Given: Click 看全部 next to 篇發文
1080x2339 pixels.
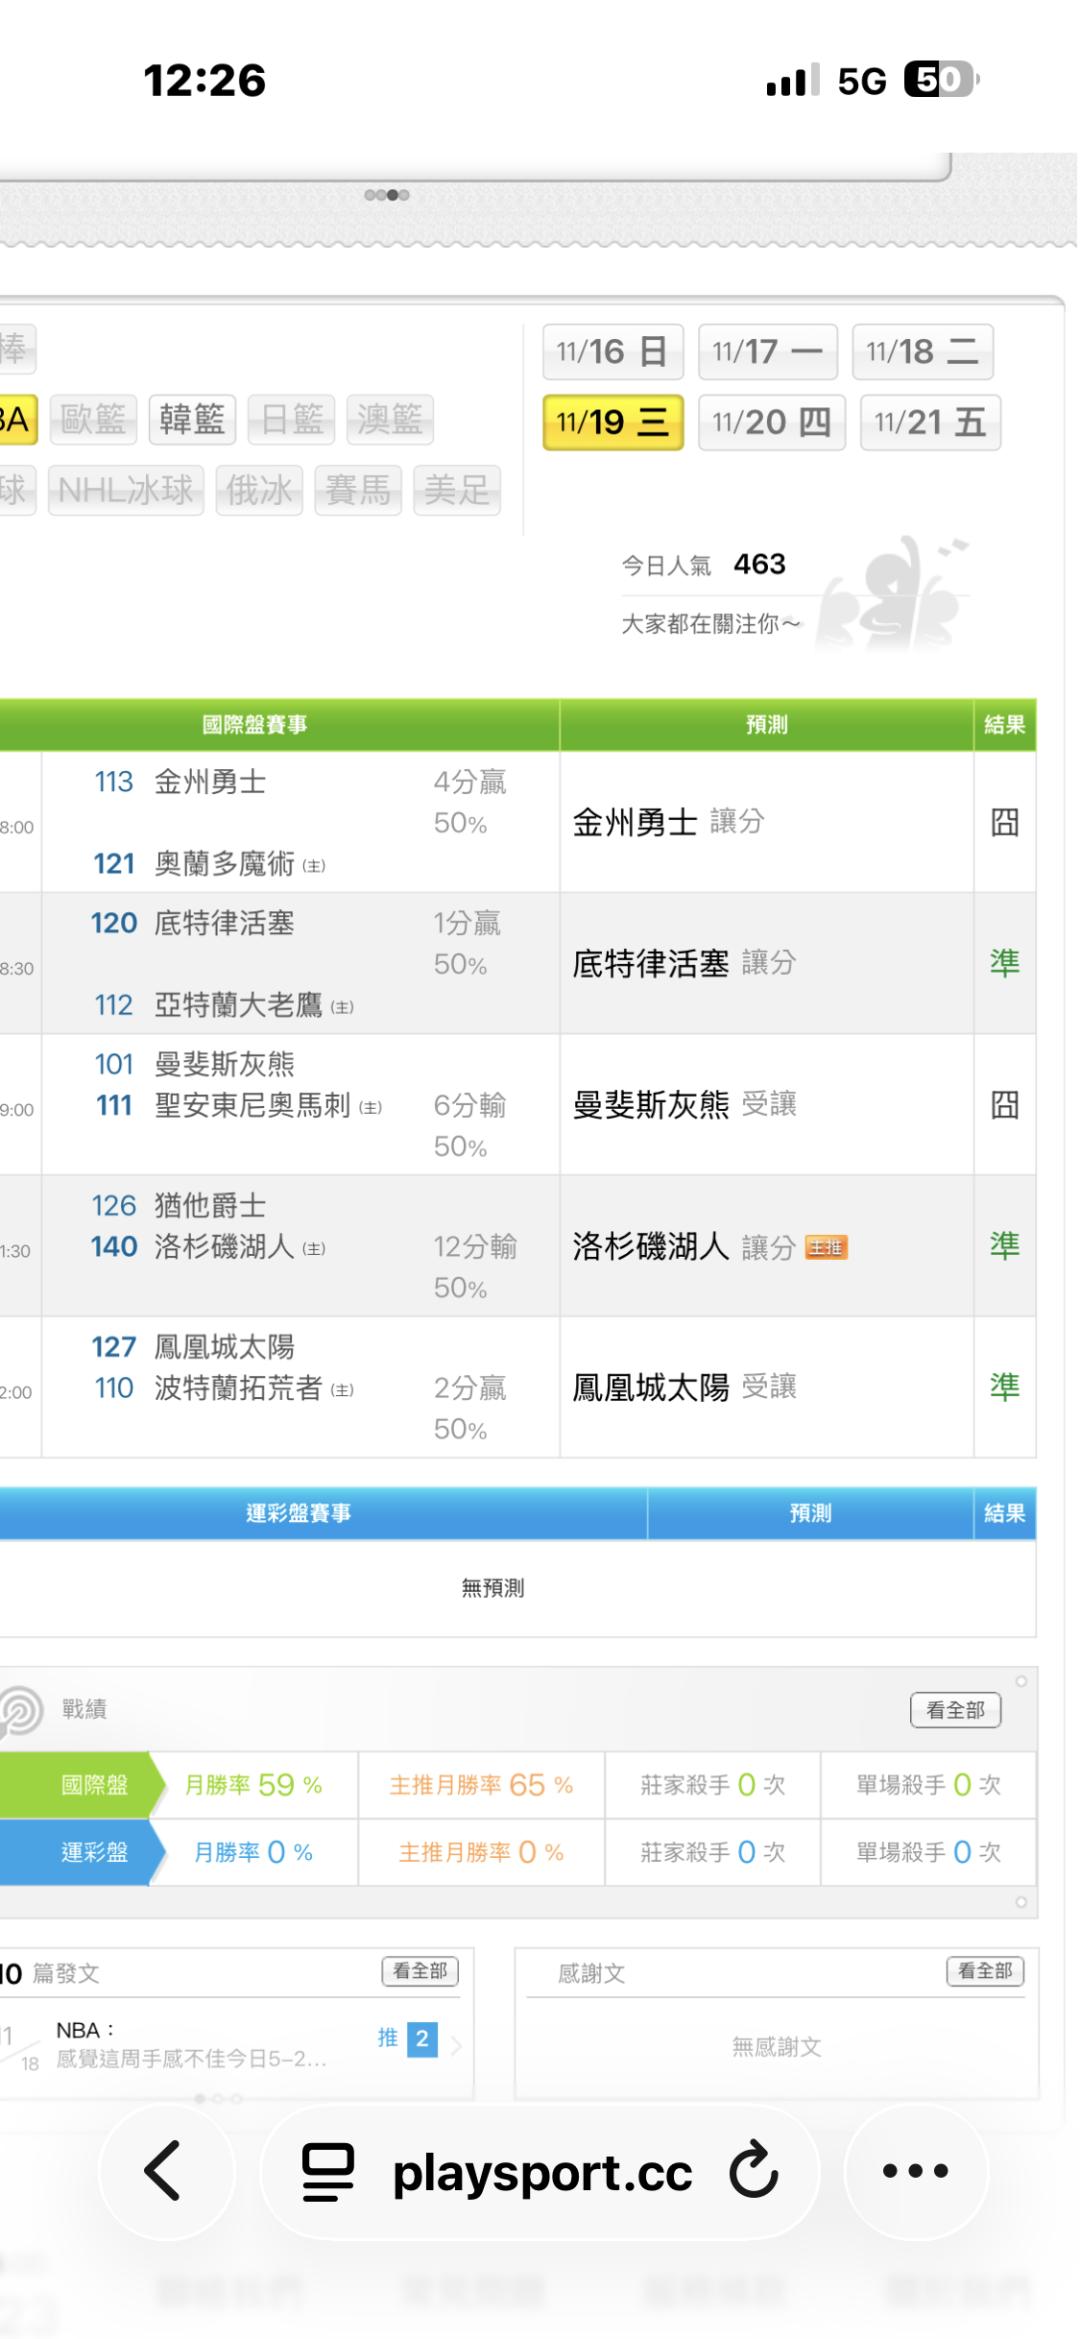Looking at the screenshot, I should [x=420, y=1971].
